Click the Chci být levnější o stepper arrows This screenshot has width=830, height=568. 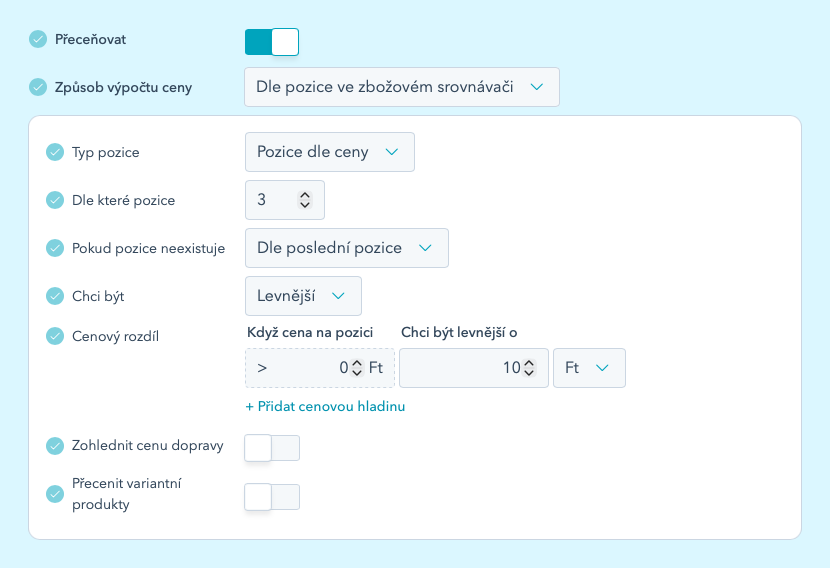529,368
